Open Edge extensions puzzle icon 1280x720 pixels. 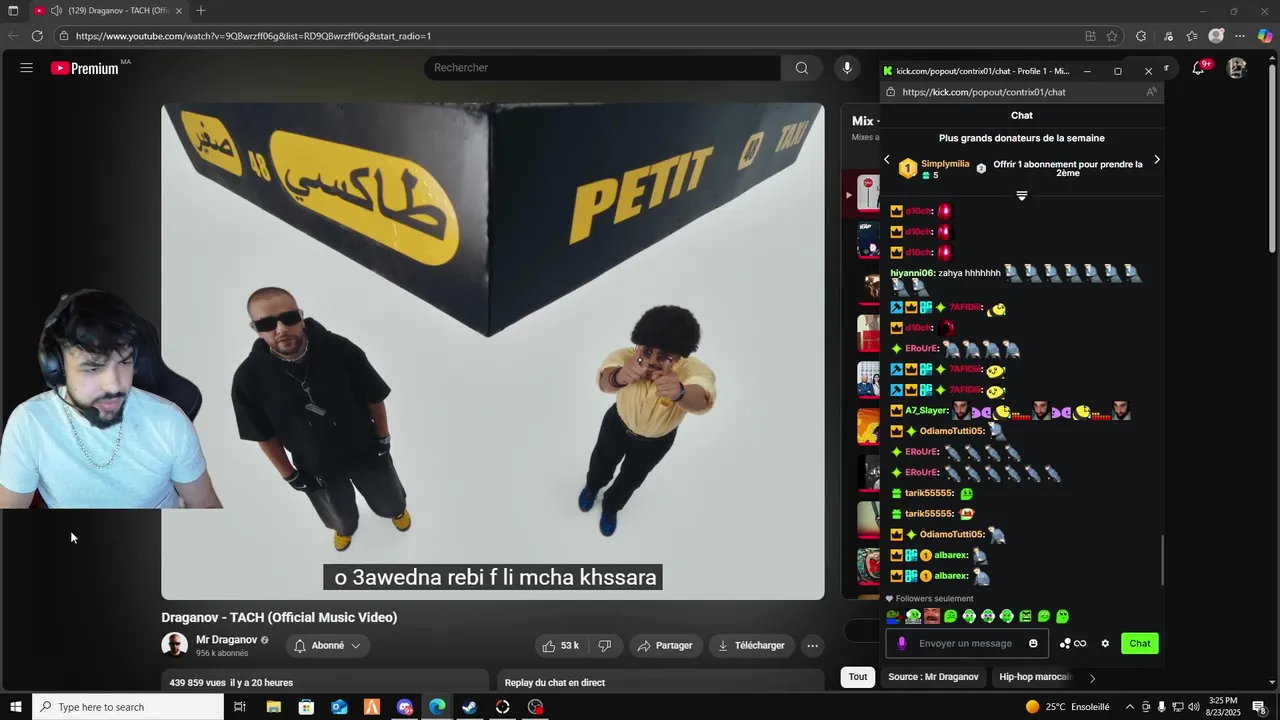[x=1141, y=36]
